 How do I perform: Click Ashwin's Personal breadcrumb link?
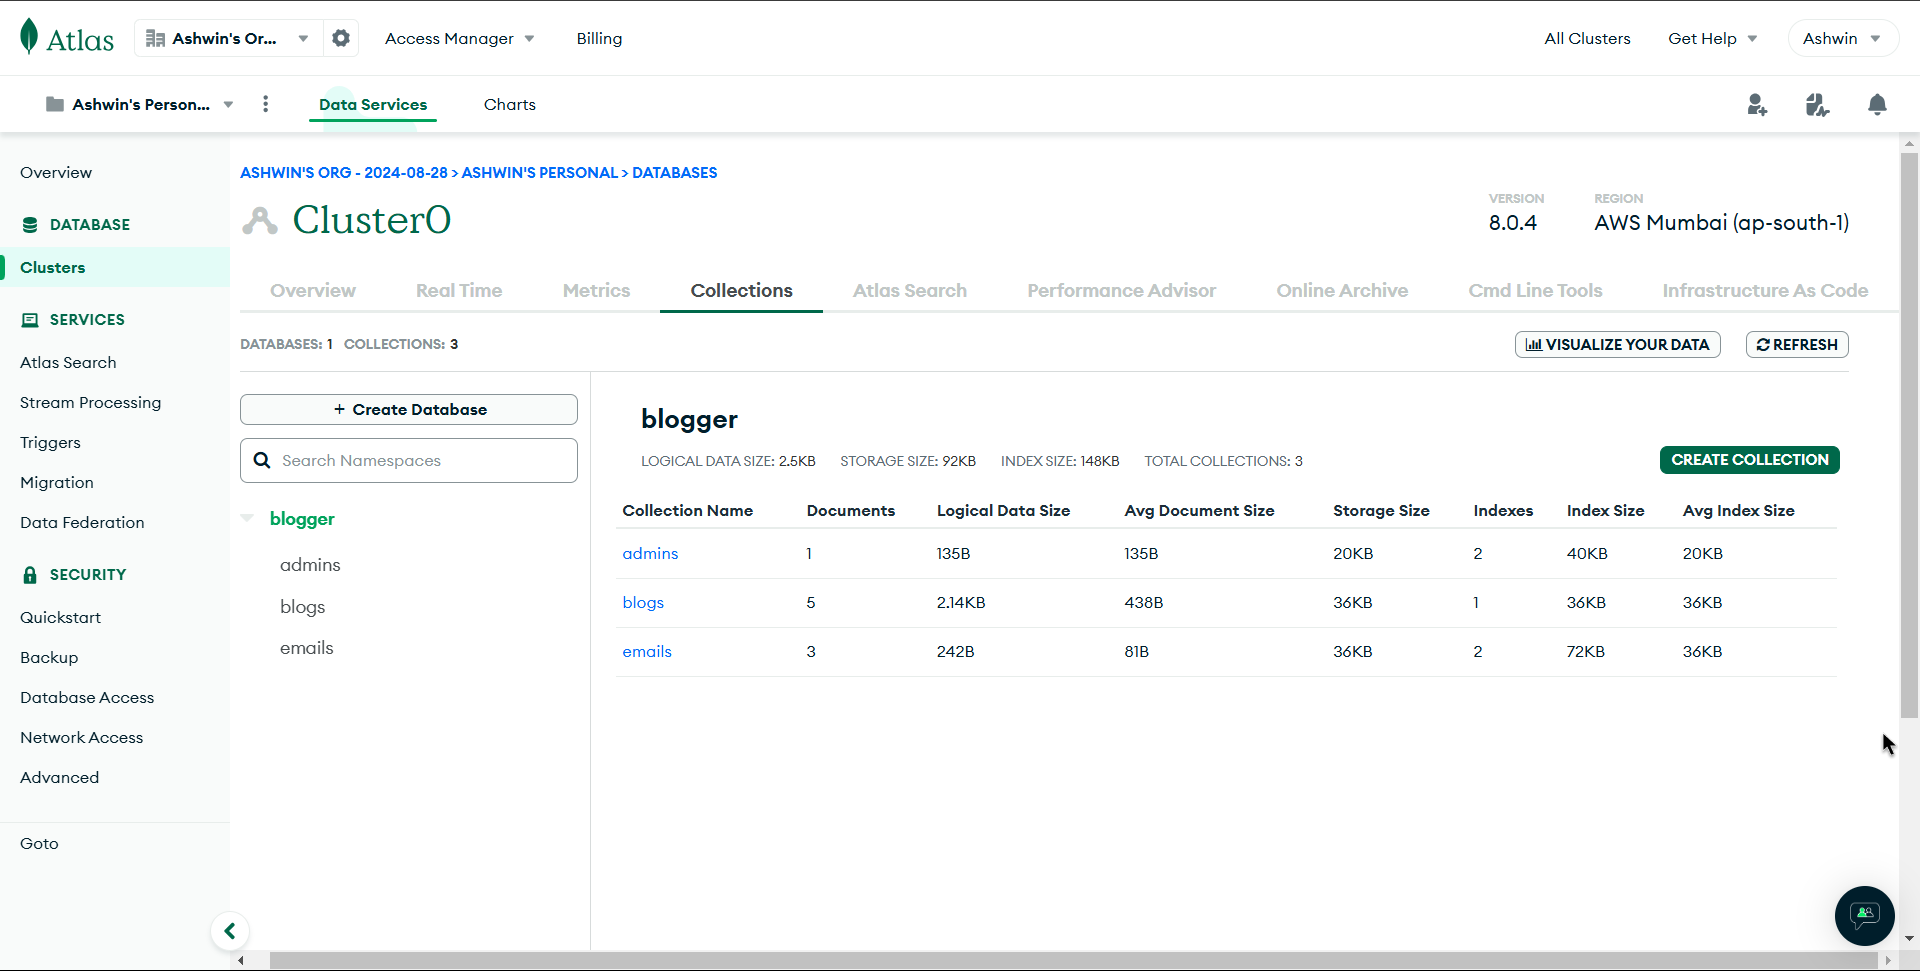click(x=540, y=172)
